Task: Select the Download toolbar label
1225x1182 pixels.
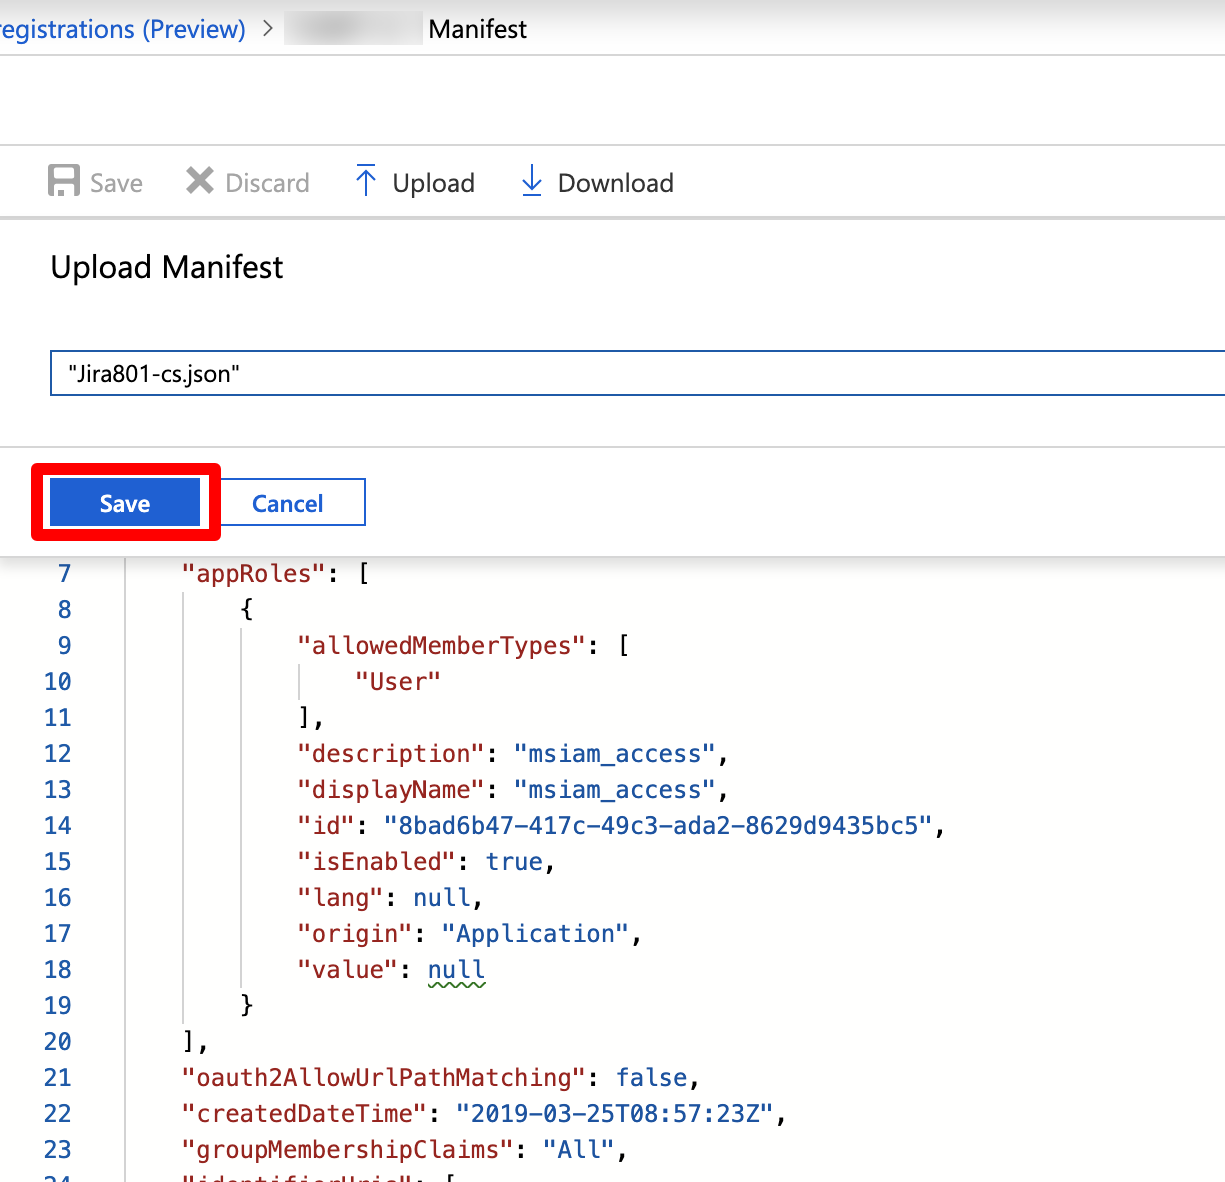Action: pos(616,183)
